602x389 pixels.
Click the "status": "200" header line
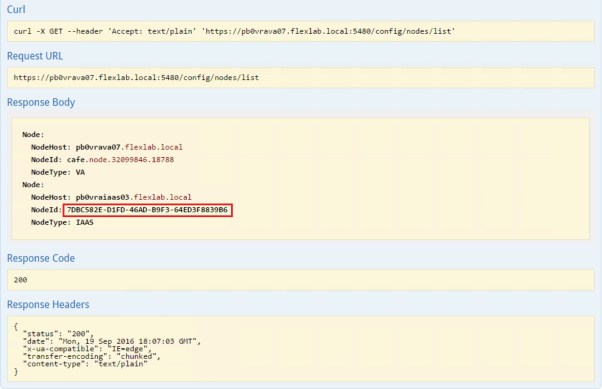(x=58, y=334)
